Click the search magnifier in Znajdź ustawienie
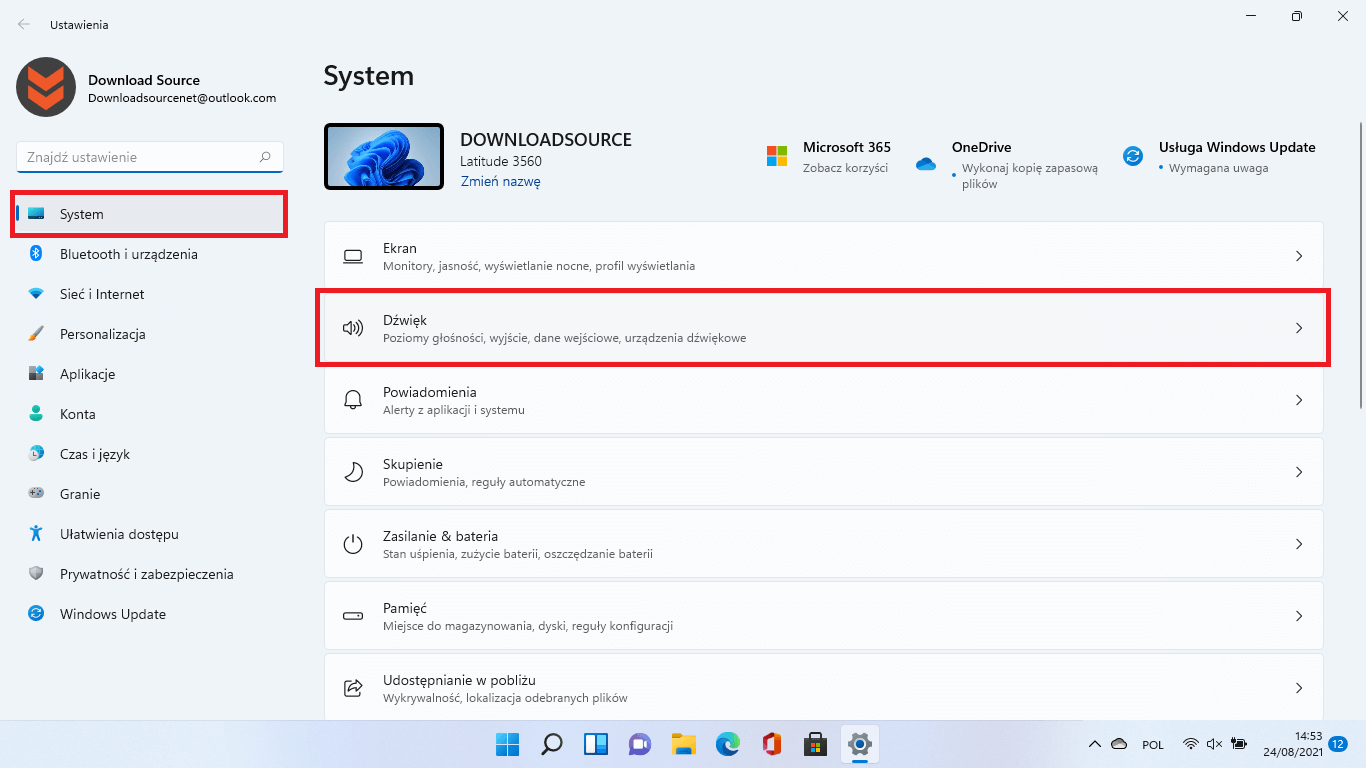 pos(265,157)
